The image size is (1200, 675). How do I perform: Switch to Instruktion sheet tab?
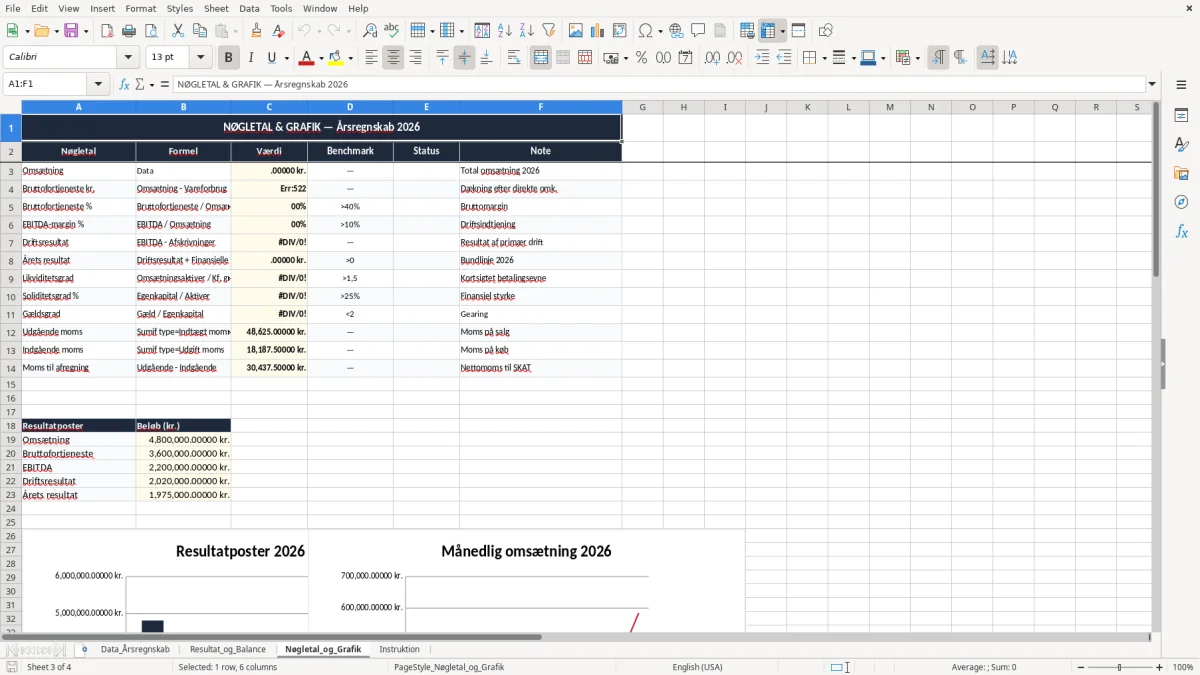click(399, 649)
